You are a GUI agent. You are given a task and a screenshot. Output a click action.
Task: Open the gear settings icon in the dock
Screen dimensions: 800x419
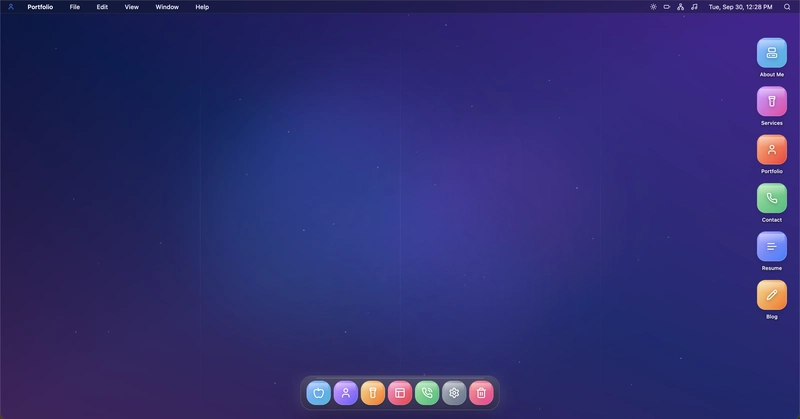tap(454, 393)
